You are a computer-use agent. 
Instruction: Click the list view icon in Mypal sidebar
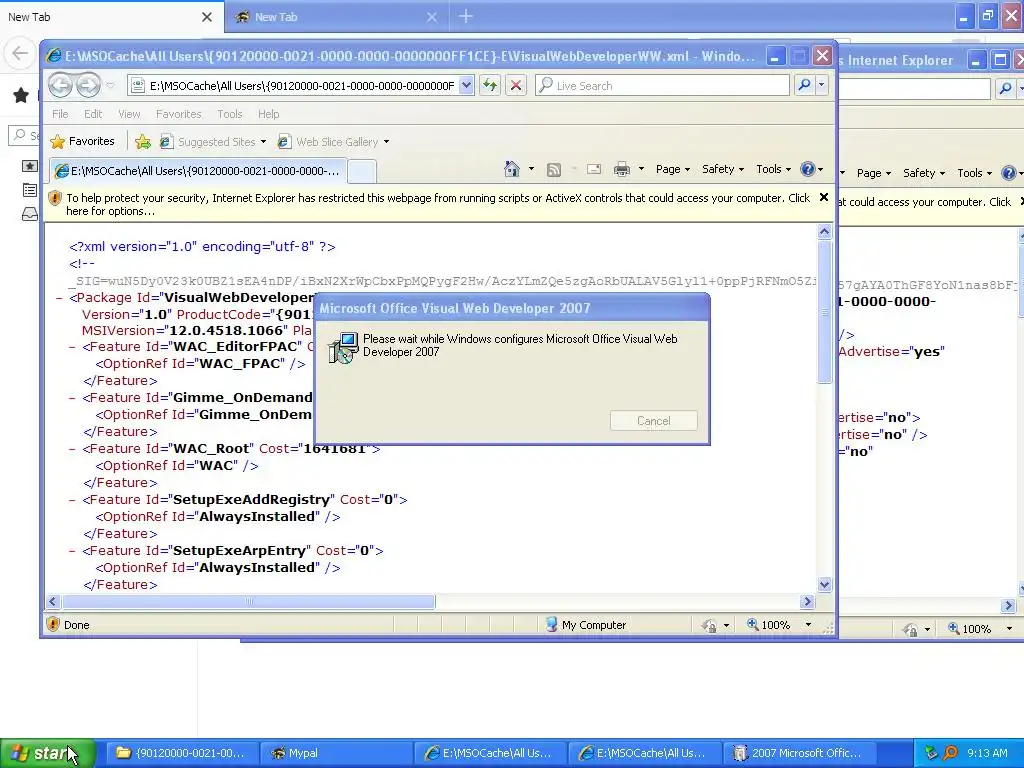click(x=29, y=190)
